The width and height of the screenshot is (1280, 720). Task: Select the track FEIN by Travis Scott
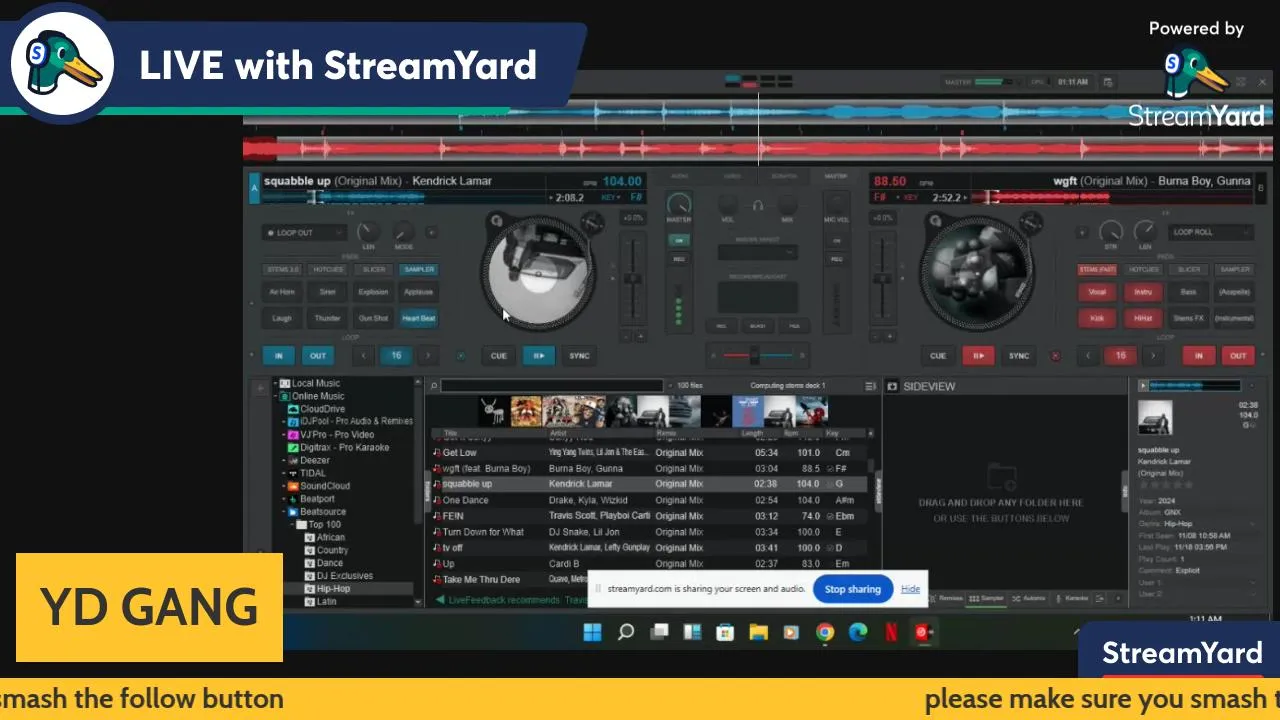click(x=650, y=517)
